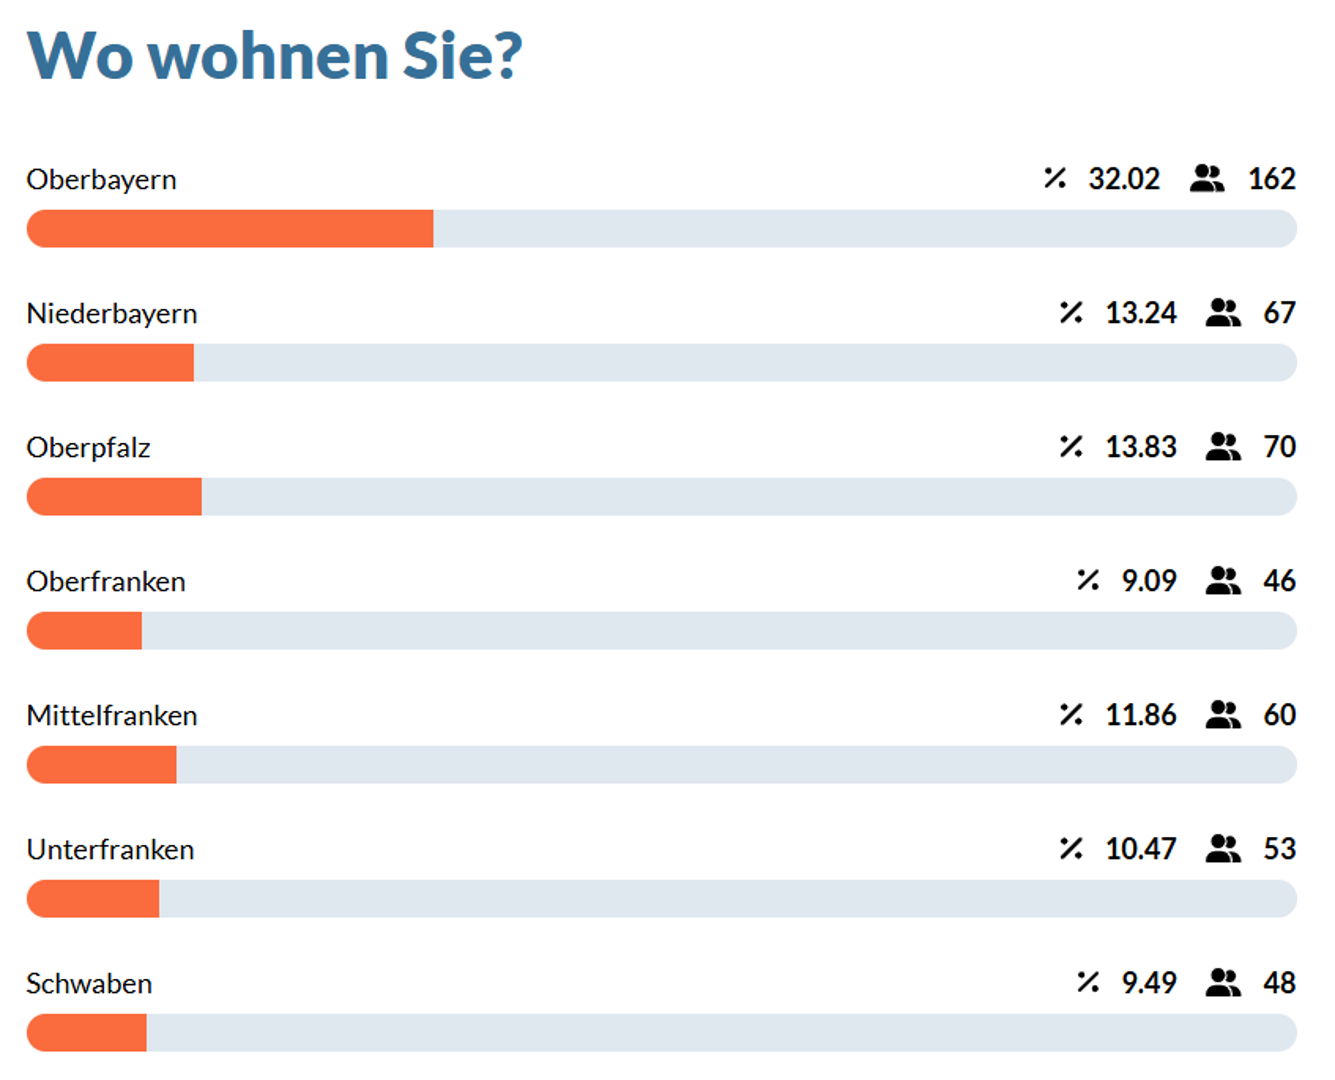Click the percent icon next to Mittelfranken's 11.86
The image size is (1335, 1080).
pyautogui.click(x=1071, y=714)
